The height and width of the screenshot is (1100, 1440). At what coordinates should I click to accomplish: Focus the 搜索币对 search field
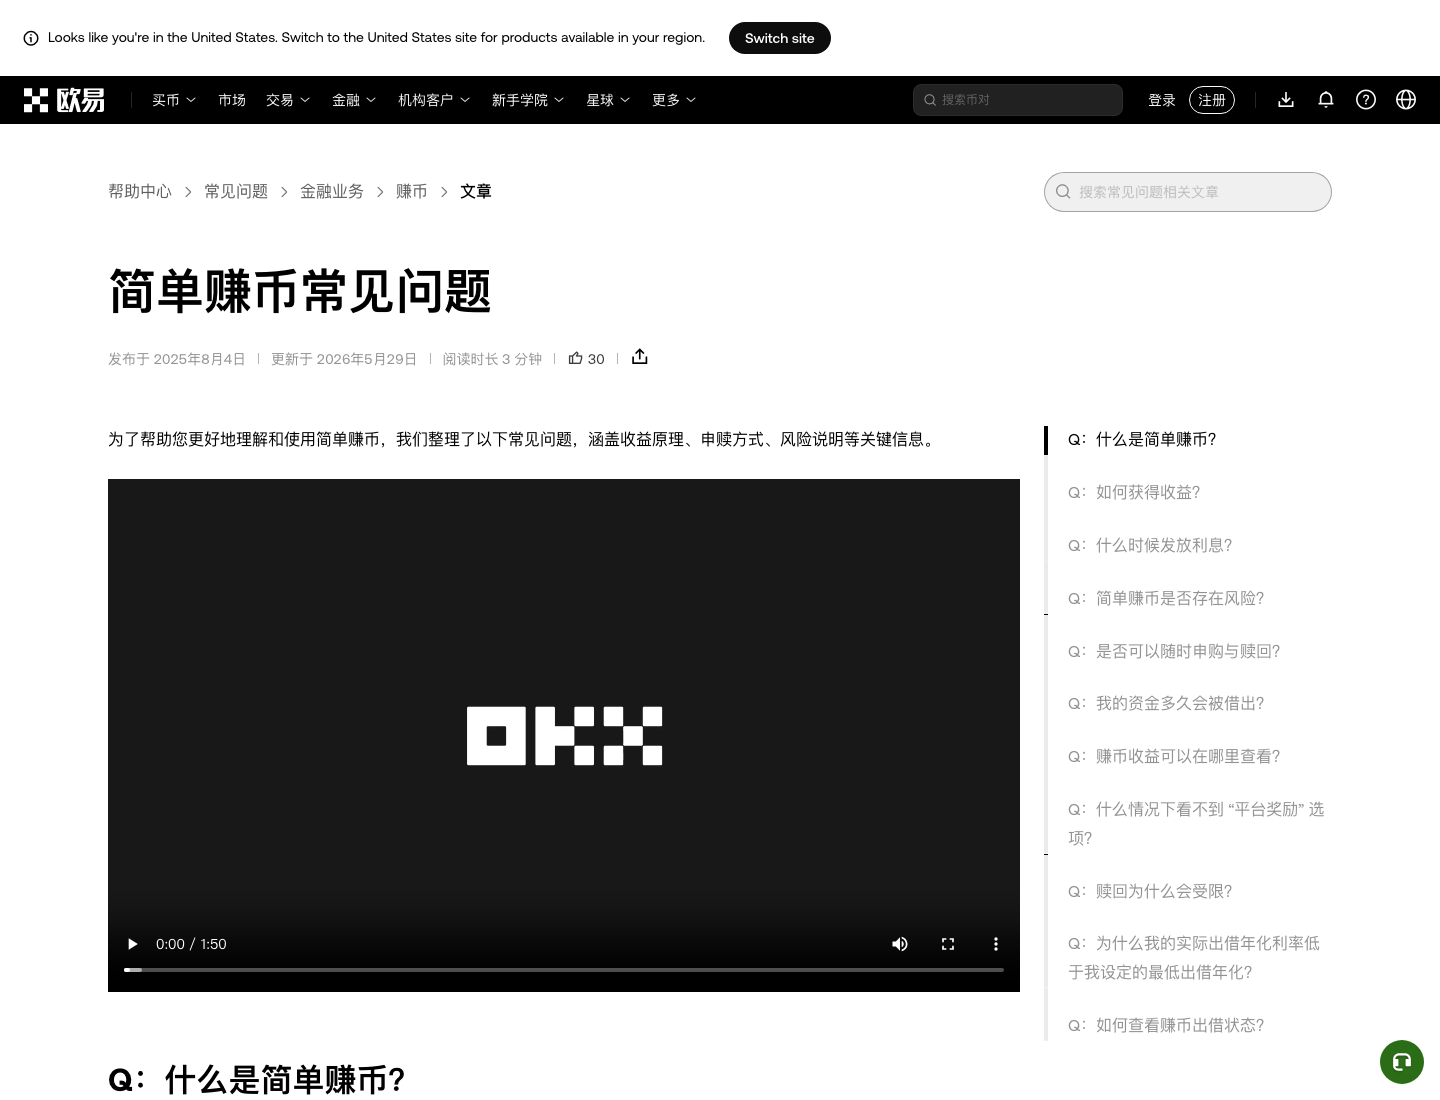pos(1018,100)
